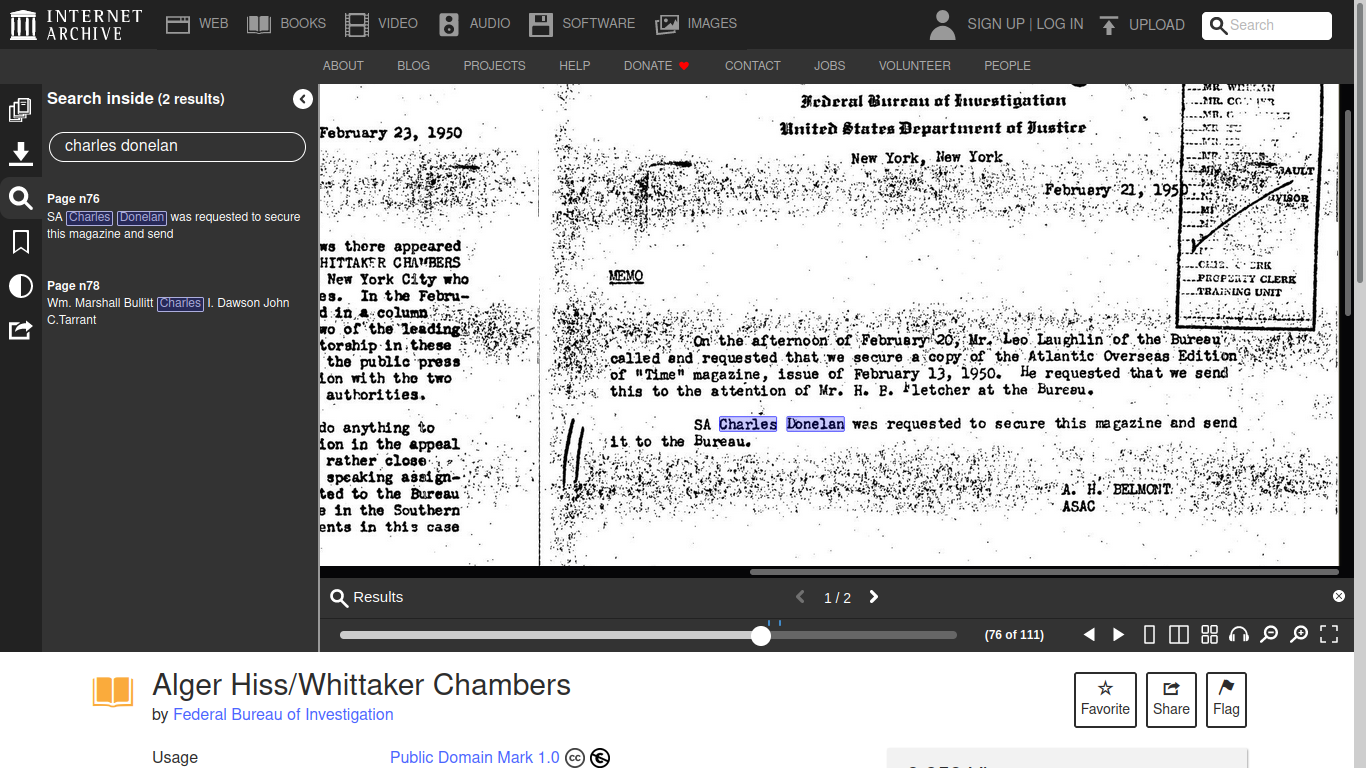Click the highlighted word Charles in the memo

pyautogui.click(x=748, y=424)
